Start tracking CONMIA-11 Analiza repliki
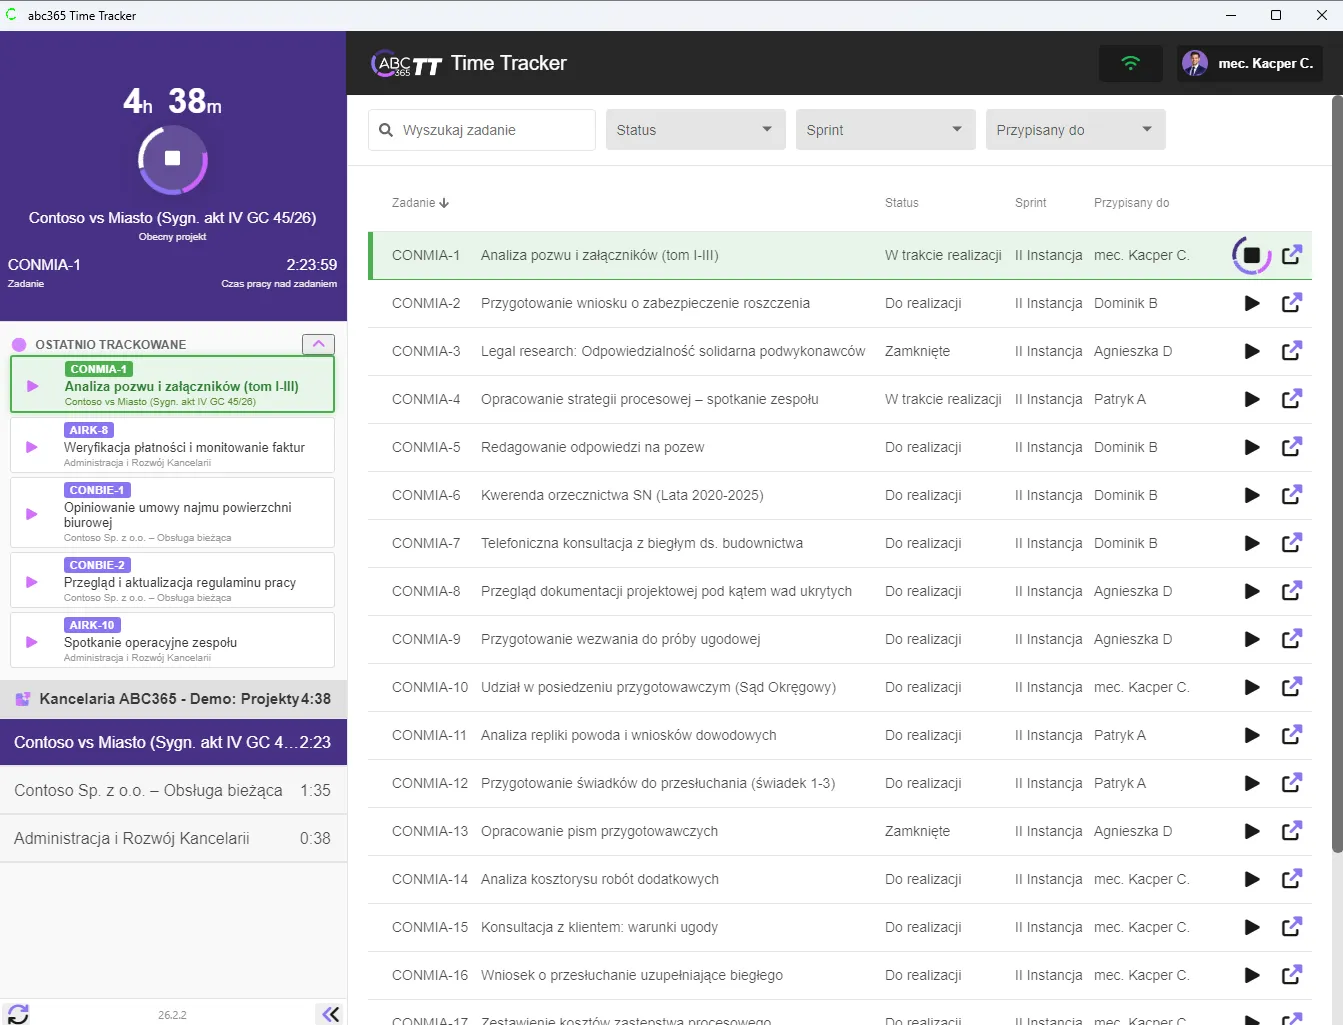 click(x=1251, y=735)
